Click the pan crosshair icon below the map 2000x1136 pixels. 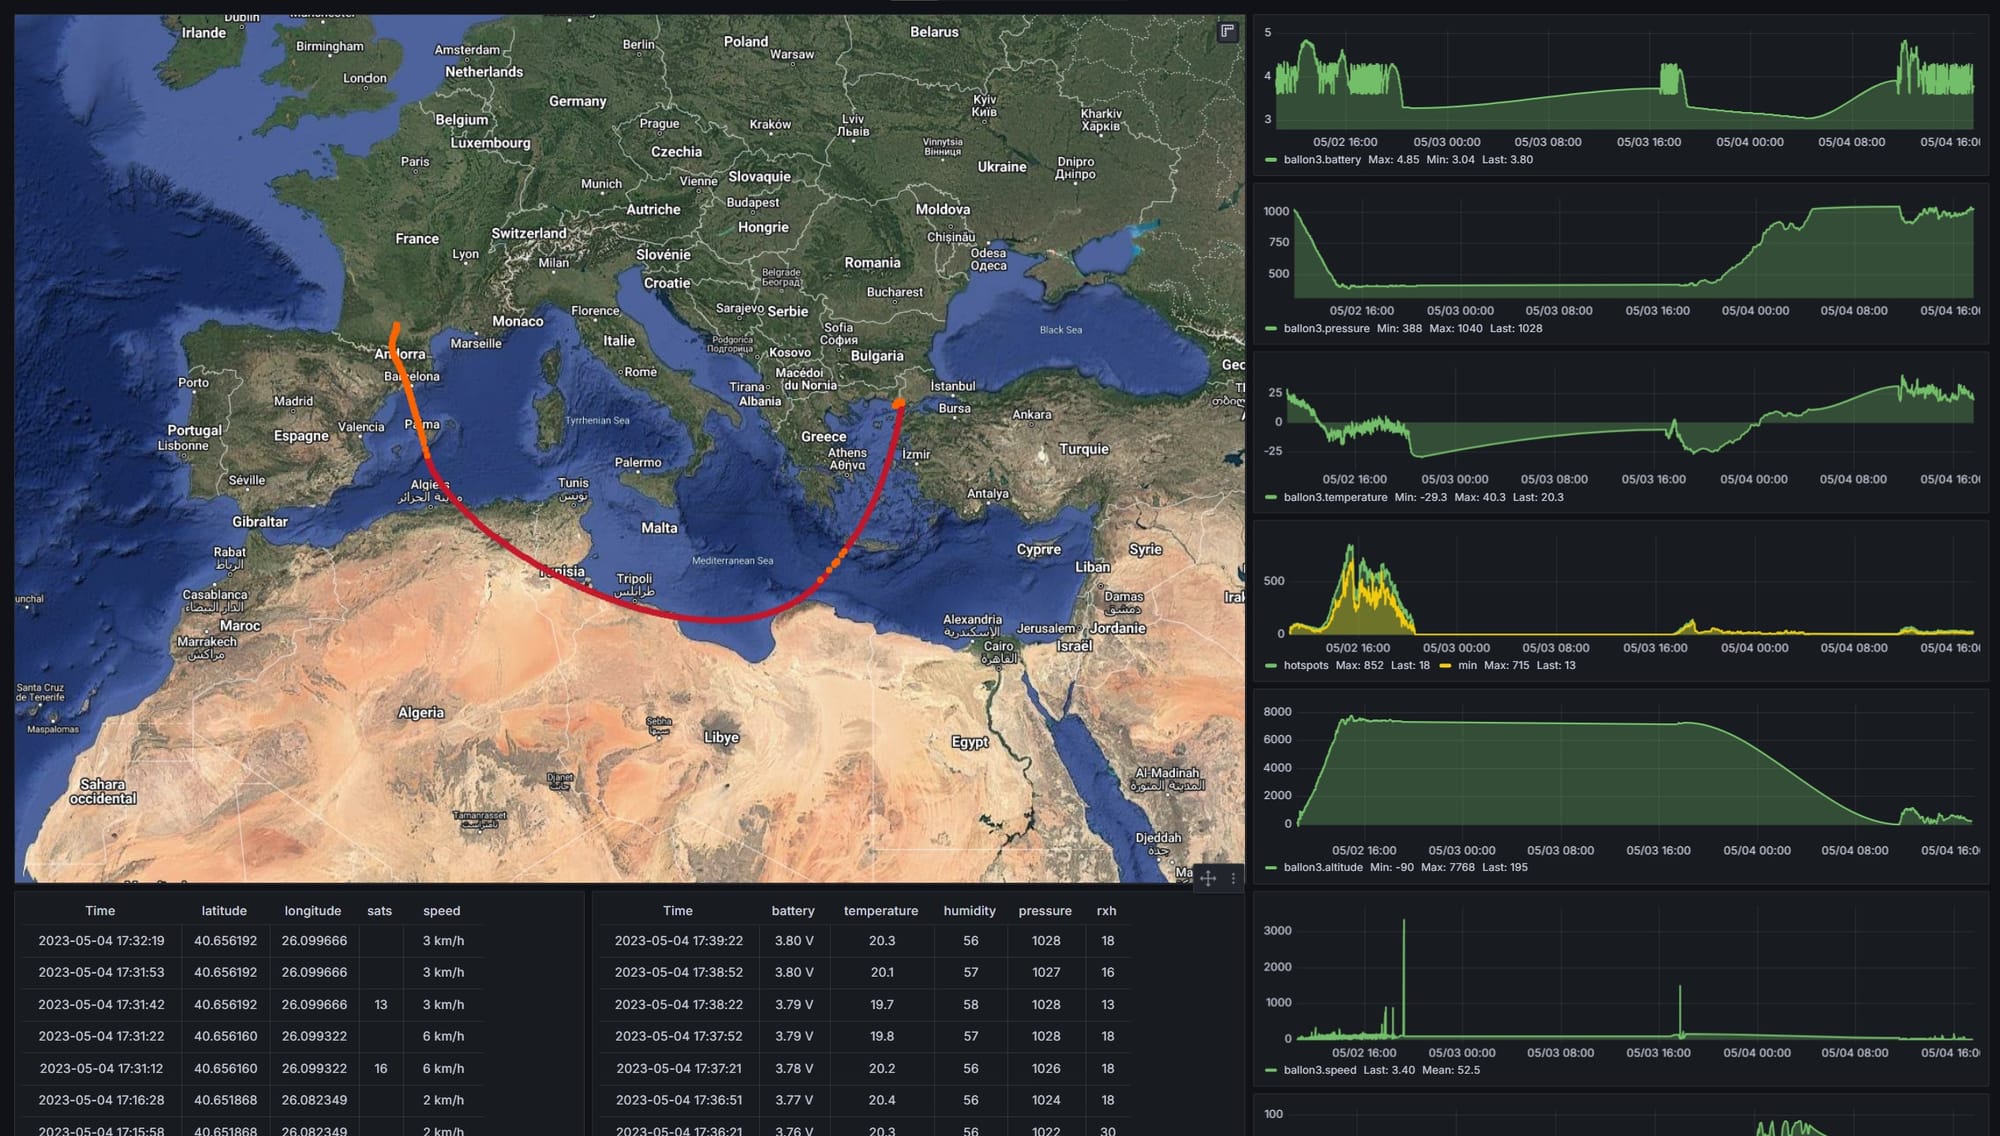click(1209, 879)
